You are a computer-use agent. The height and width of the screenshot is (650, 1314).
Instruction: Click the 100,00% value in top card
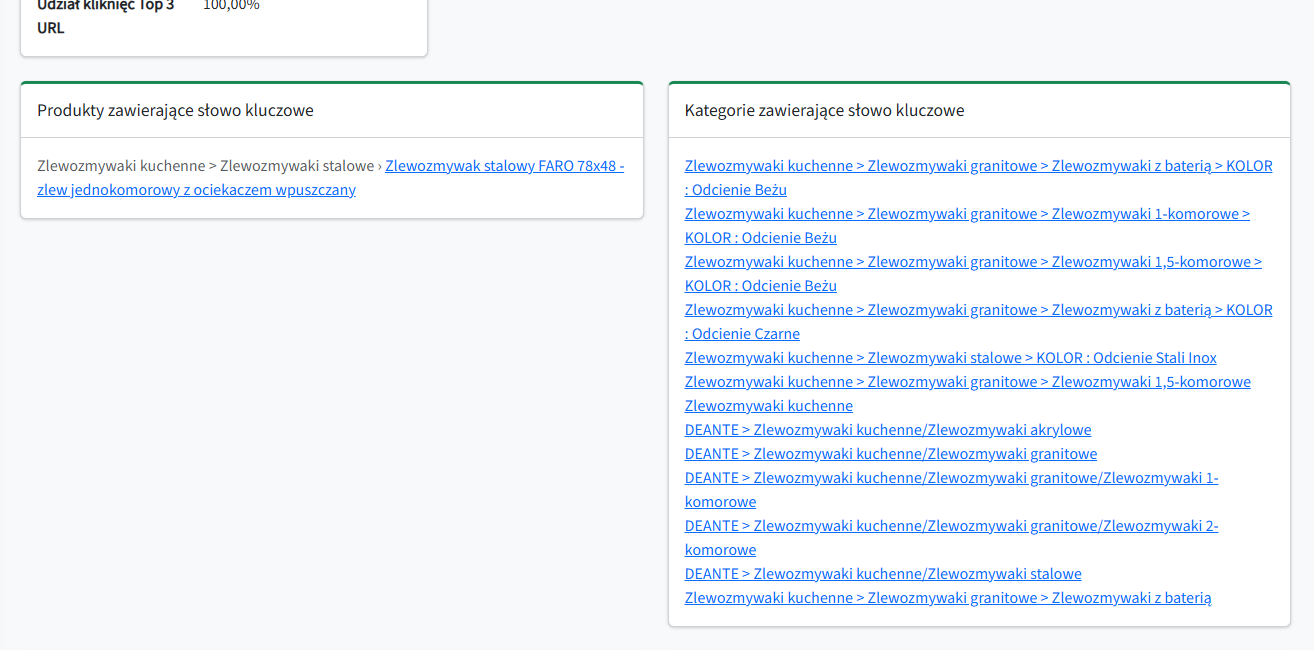(231, 5)
